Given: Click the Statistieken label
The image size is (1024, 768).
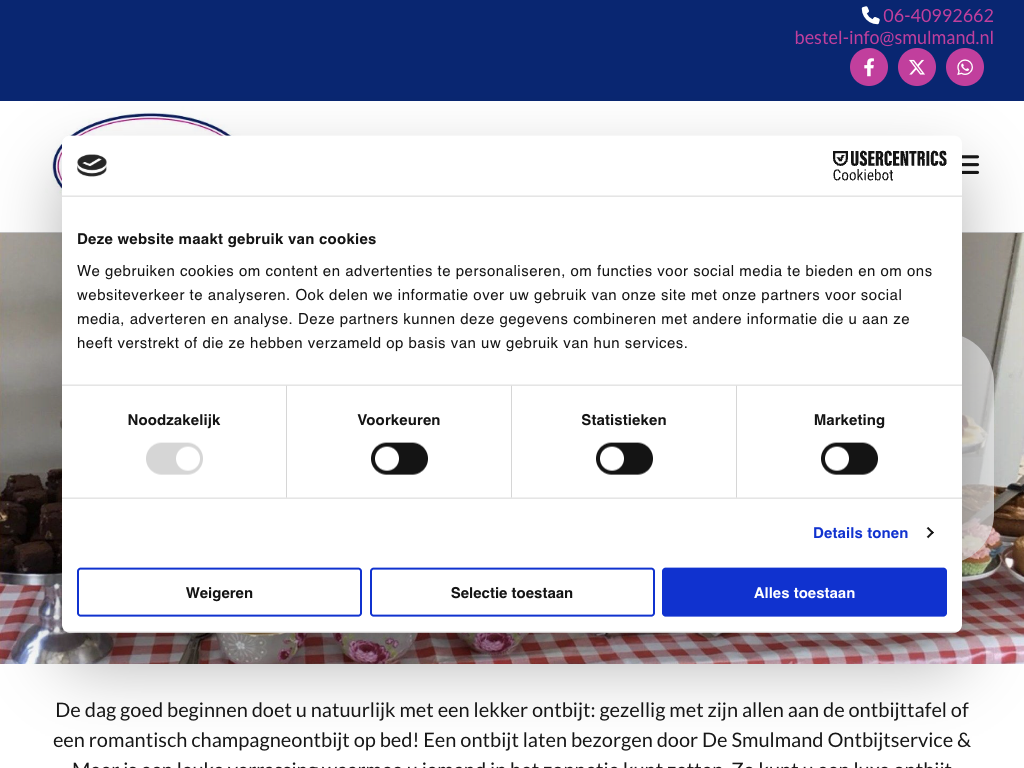Looking at the screenshot, I should pyautogui.click(x=624, y=420).
